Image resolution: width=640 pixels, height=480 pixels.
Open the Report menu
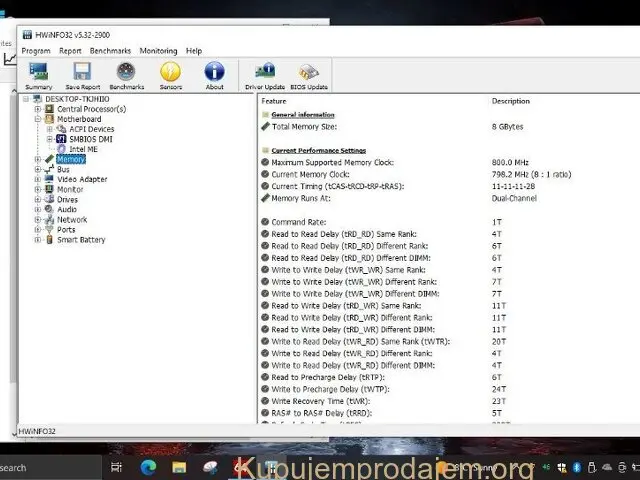[x=70, y=51]
